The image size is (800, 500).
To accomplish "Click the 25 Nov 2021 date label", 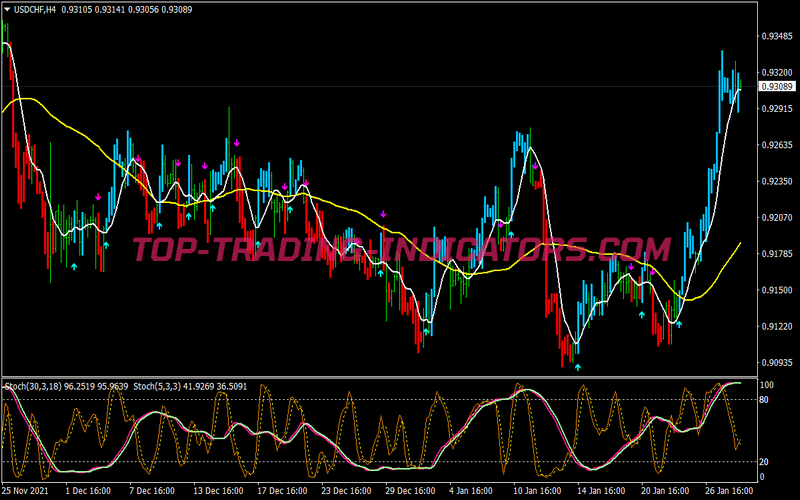I will click(x=26, y=491).
